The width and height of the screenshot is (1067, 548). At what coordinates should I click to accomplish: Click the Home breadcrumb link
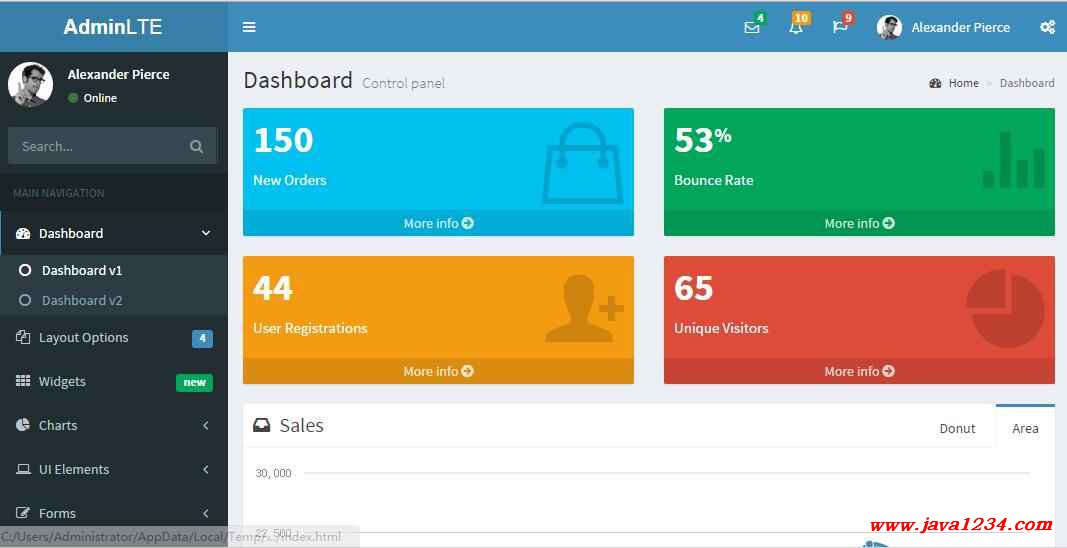[963, 83]
